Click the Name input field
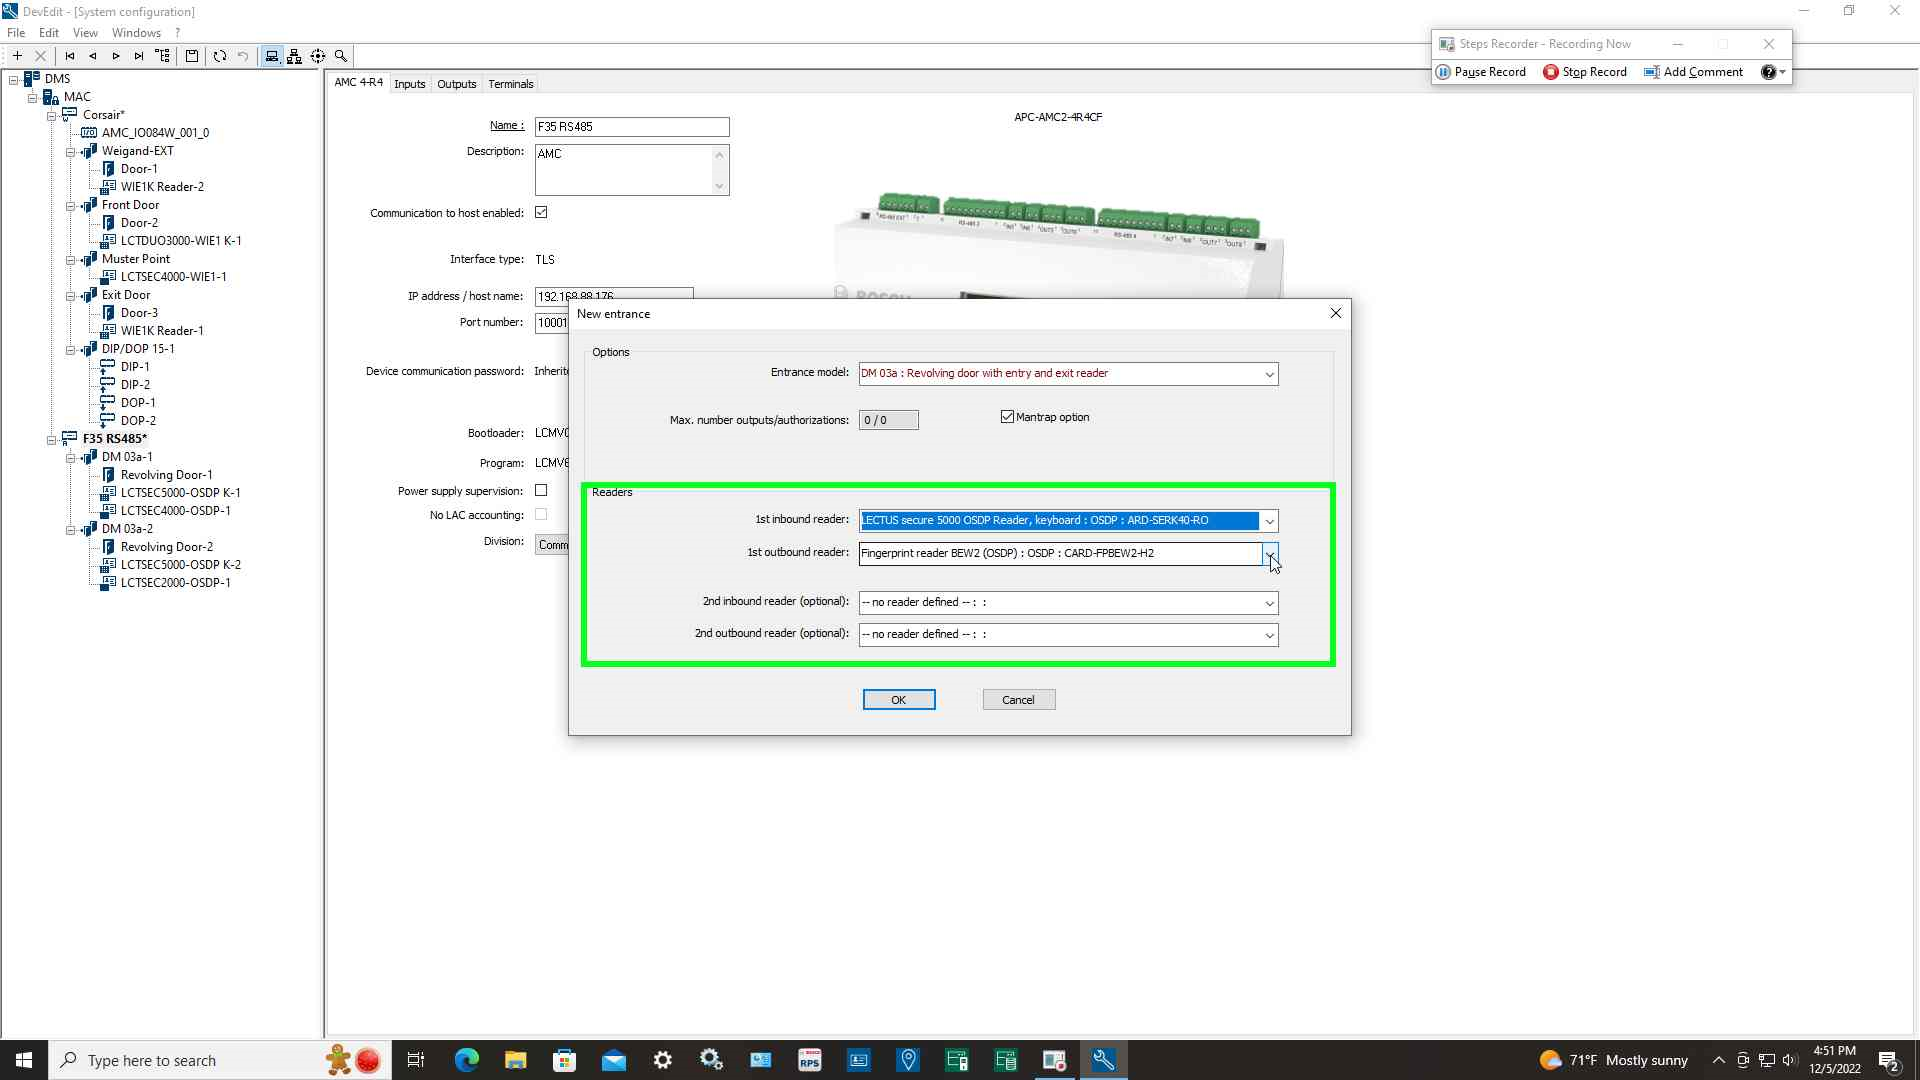Screen dimensions: 1920x1080 tap(631, 127)
